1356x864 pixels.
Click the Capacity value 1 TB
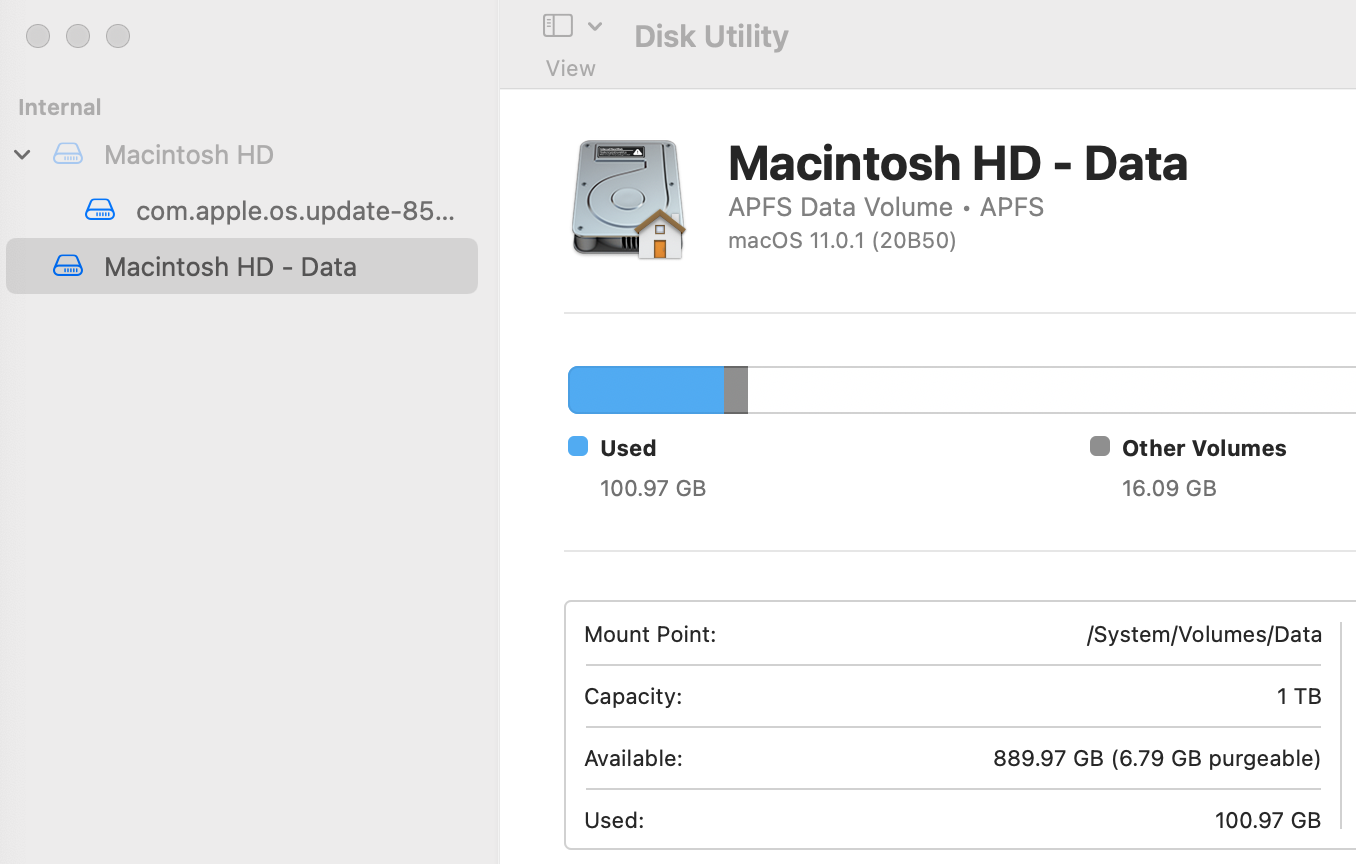click(1299, 696)
